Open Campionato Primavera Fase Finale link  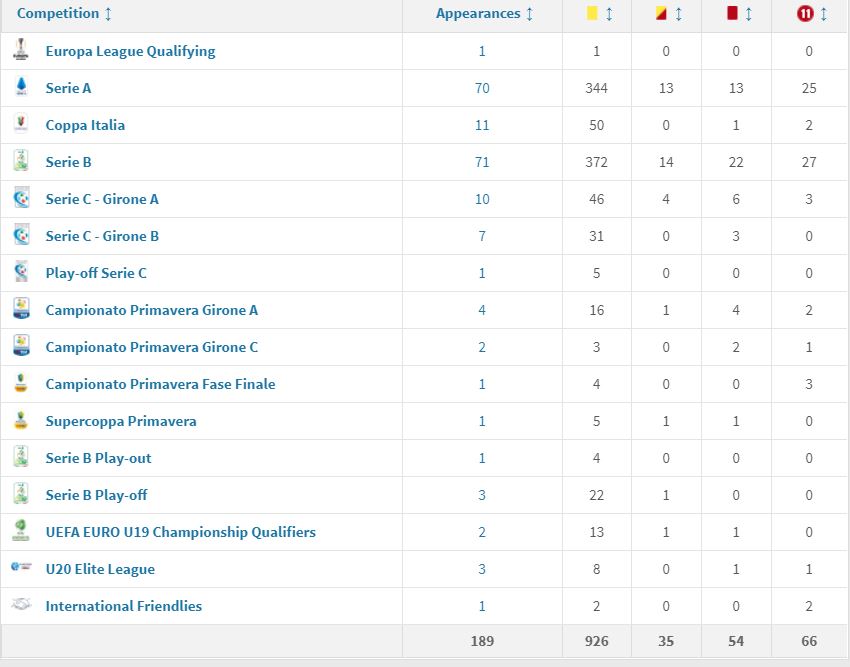(x=160, y=384)
